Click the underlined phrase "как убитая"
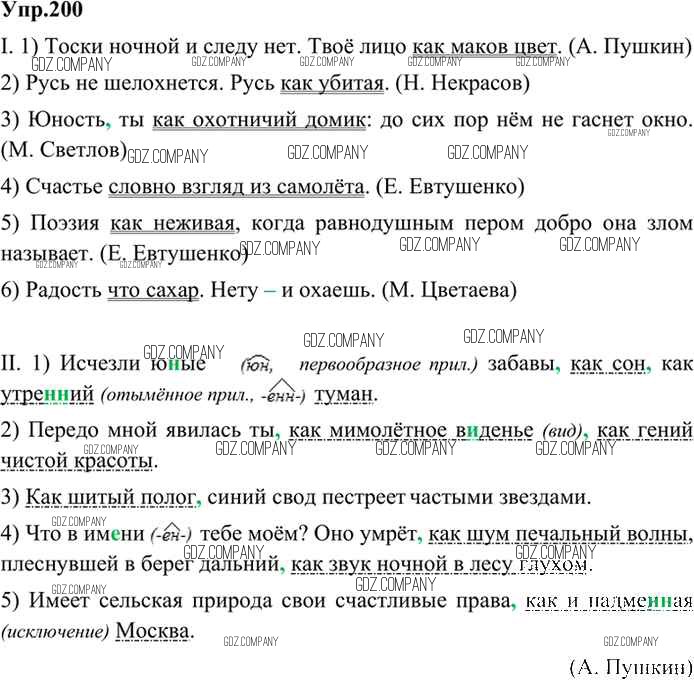Screen dimensions: 694x680 pyautogui.click(x=332, y=84)
